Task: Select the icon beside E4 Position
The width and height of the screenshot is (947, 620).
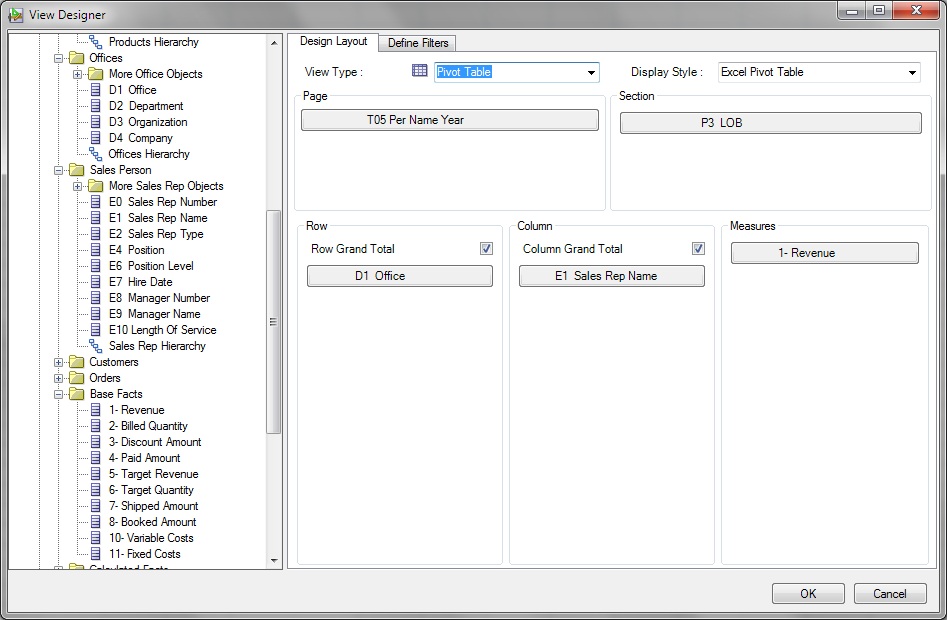Action: pos(93,249)
